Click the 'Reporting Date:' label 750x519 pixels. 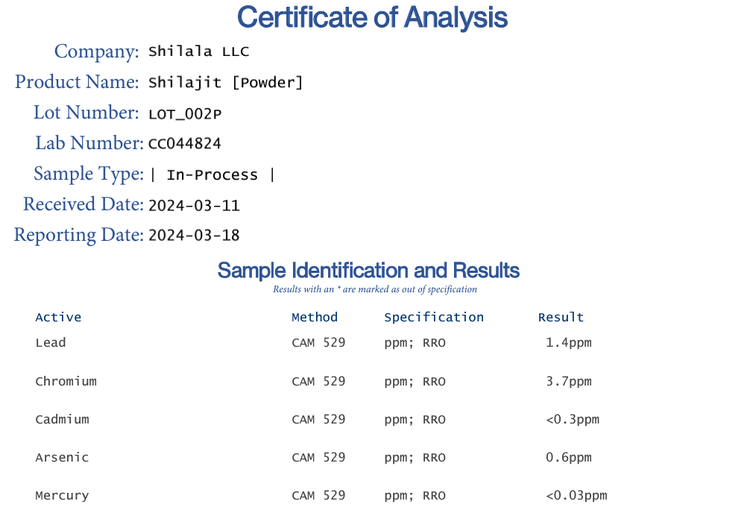coord(78,235)
